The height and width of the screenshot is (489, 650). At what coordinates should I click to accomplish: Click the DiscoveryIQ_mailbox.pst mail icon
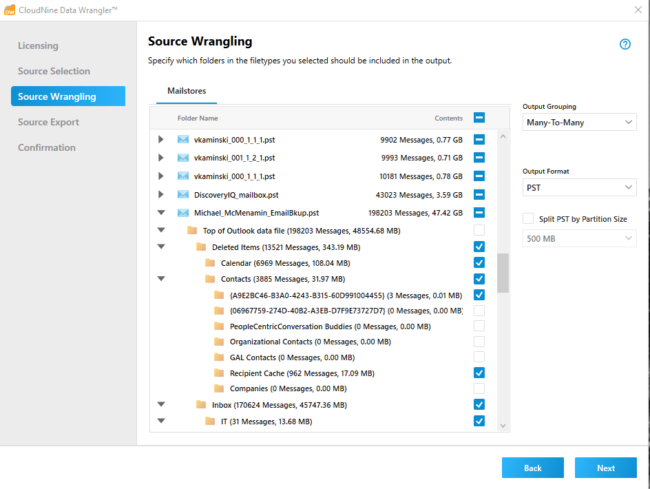[183, 194]
